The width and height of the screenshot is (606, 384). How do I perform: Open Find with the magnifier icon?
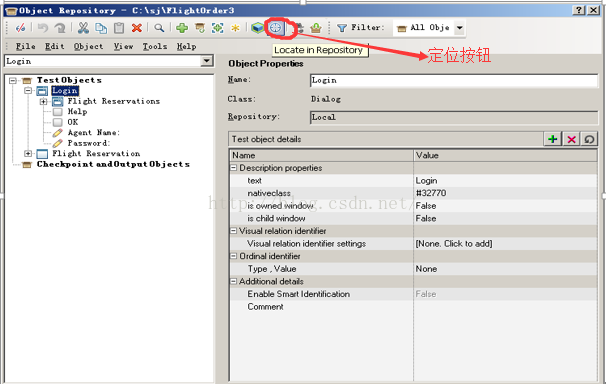[x=159, y=28]
